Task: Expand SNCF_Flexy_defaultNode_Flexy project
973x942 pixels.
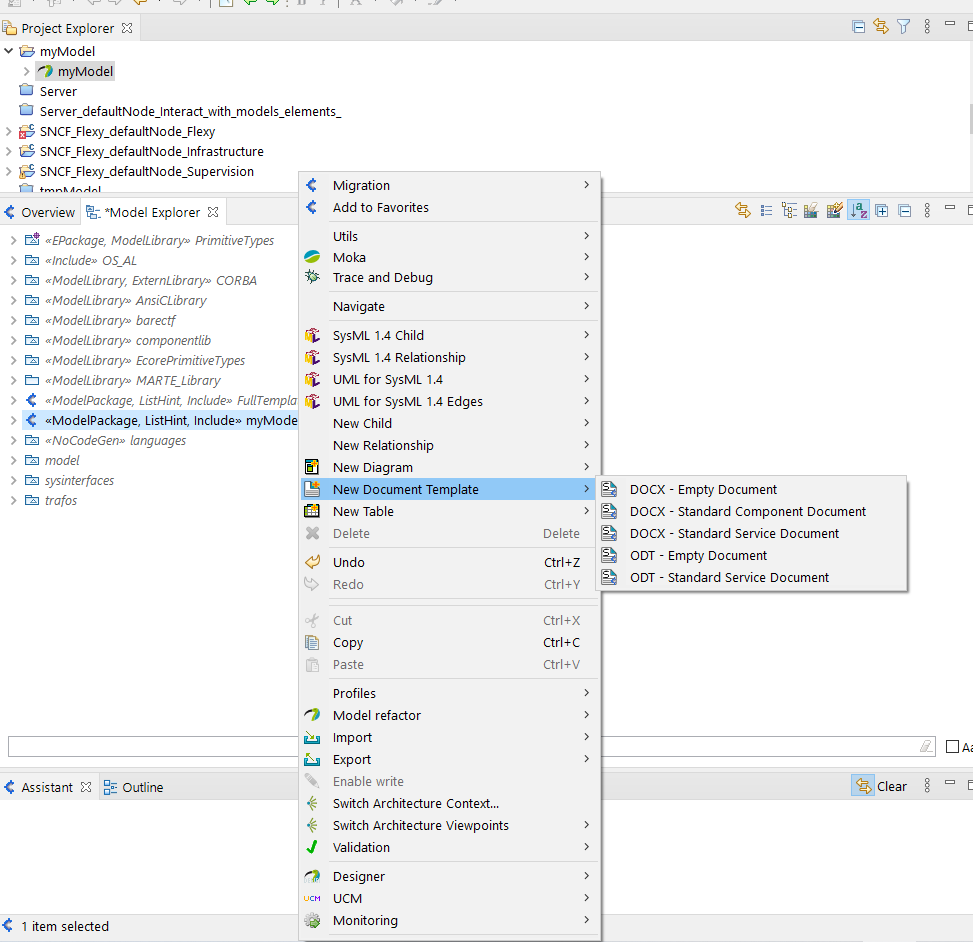Action: coord(9,132)
